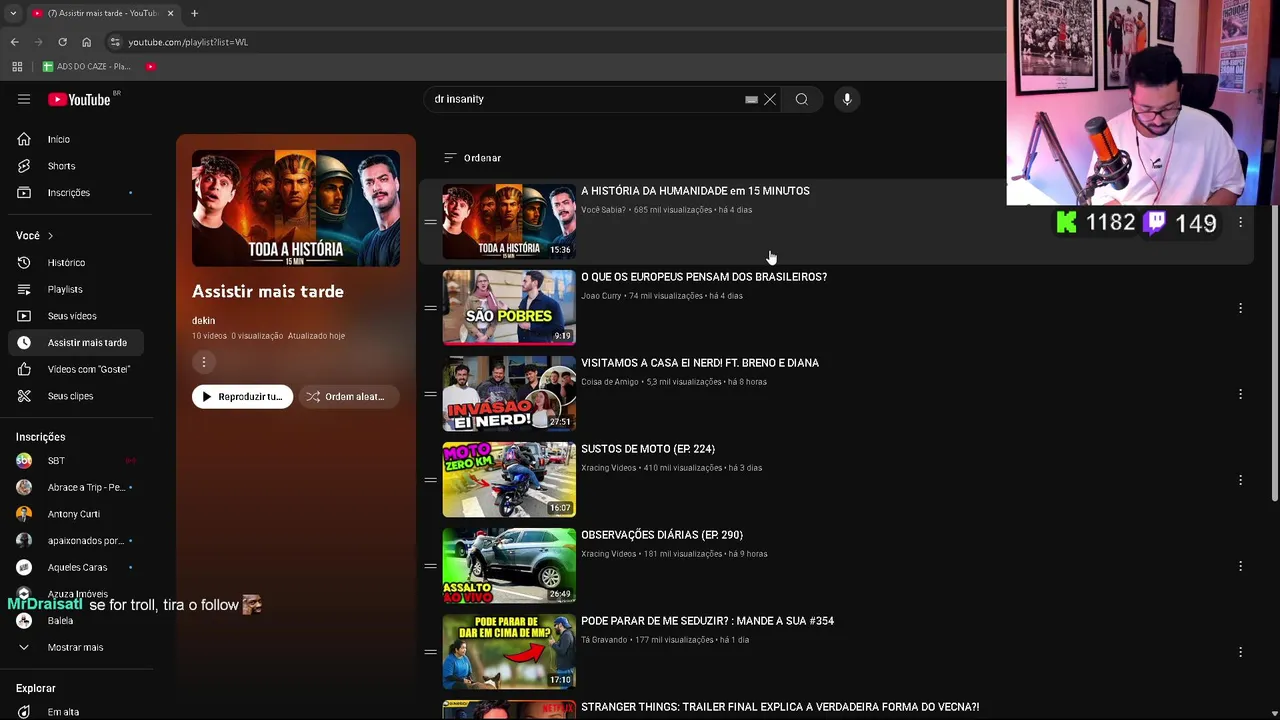Open the apps grid in bookmarks bar
The width and height of the screenshot is (1280, 720).
coord(17,66)
